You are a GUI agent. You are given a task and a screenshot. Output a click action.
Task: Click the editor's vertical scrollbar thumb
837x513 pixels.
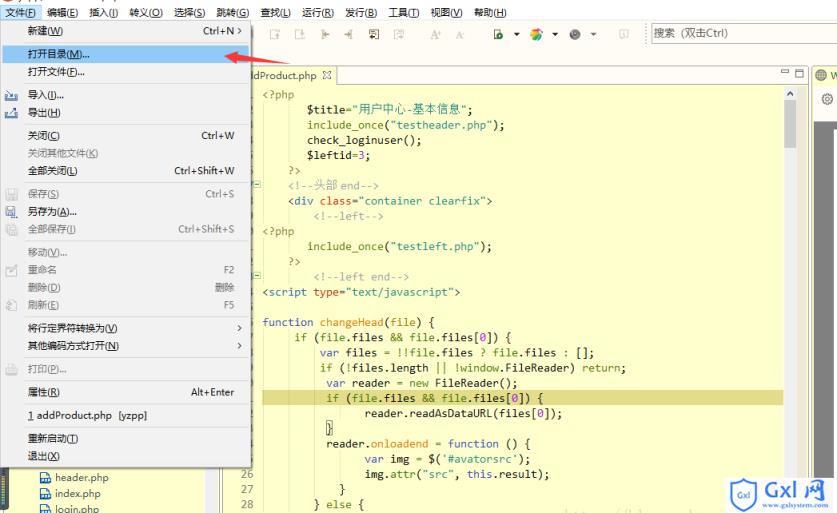tap(790, 123)
